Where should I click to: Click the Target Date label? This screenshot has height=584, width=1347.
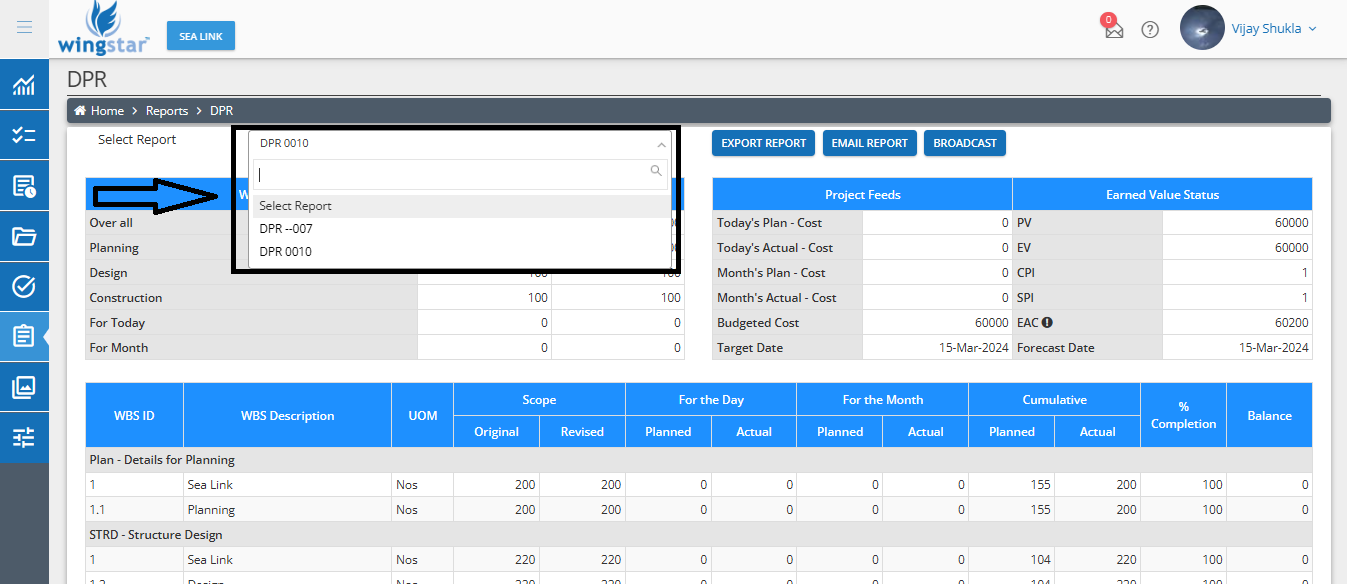point(750,348)
